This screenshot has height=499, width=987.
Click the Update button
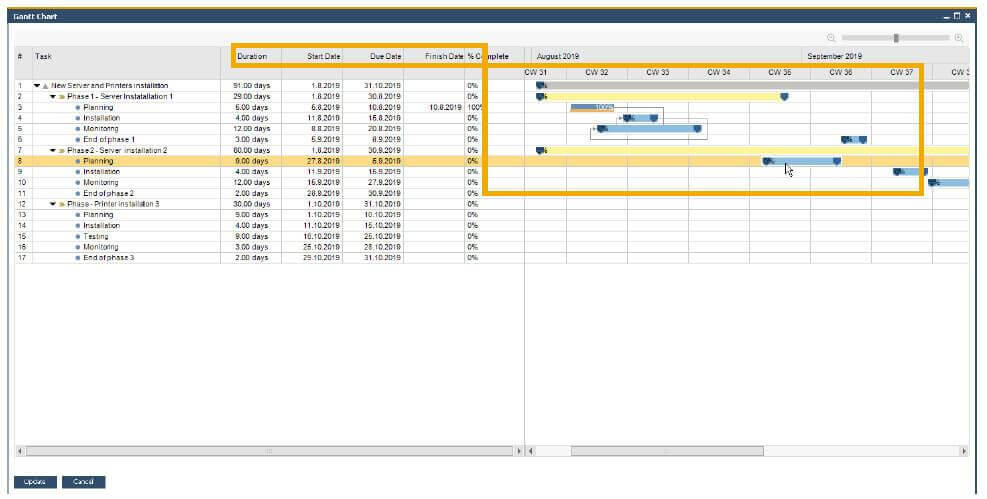(x=35, y=482)
